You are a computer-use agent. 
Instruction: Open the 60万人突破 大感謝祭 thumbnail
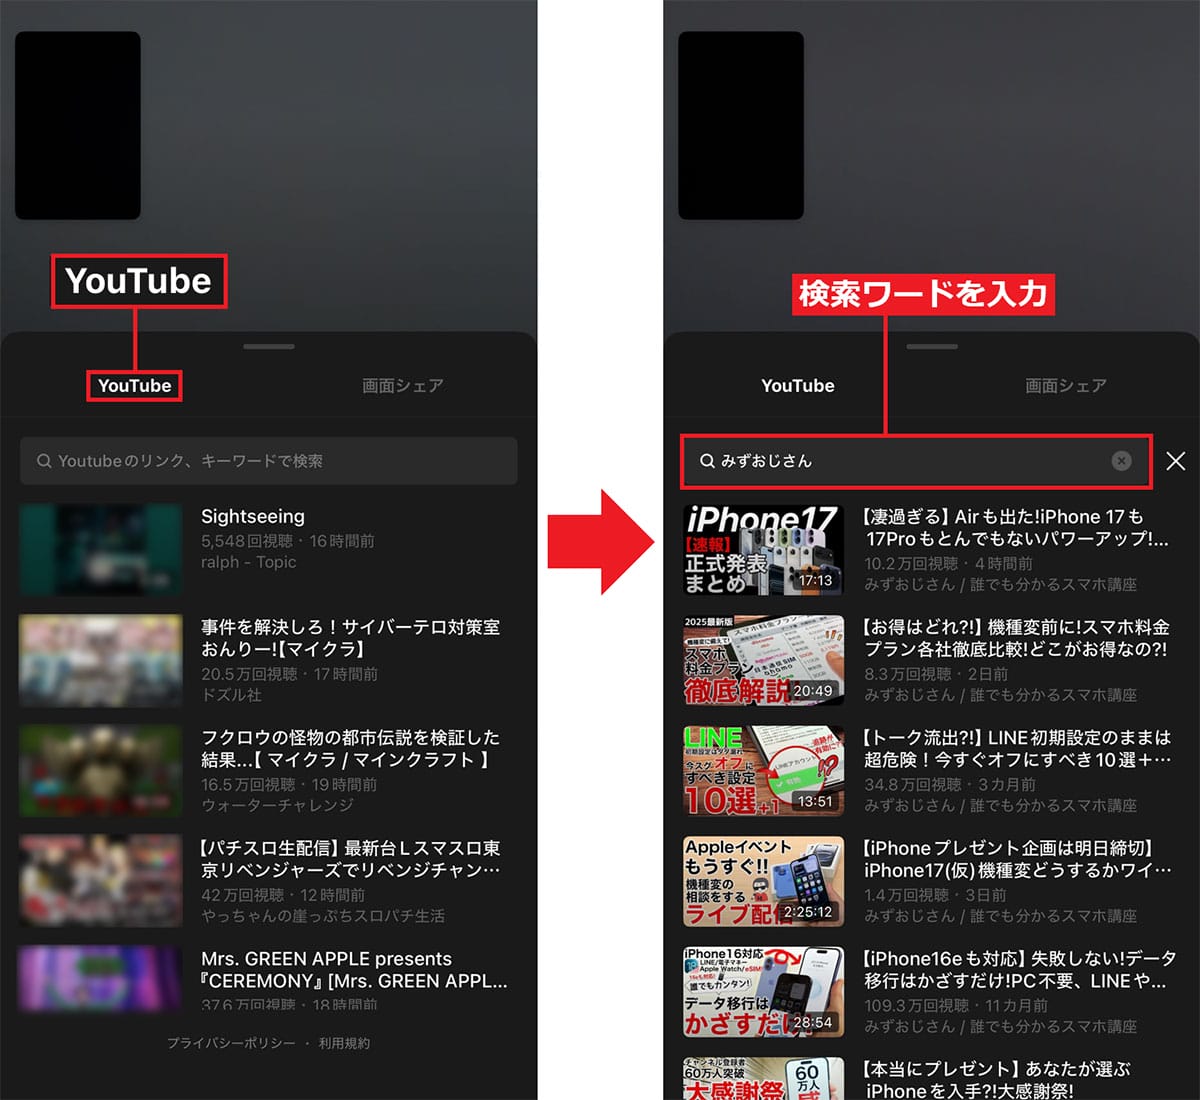click(x=764, y=1078)
